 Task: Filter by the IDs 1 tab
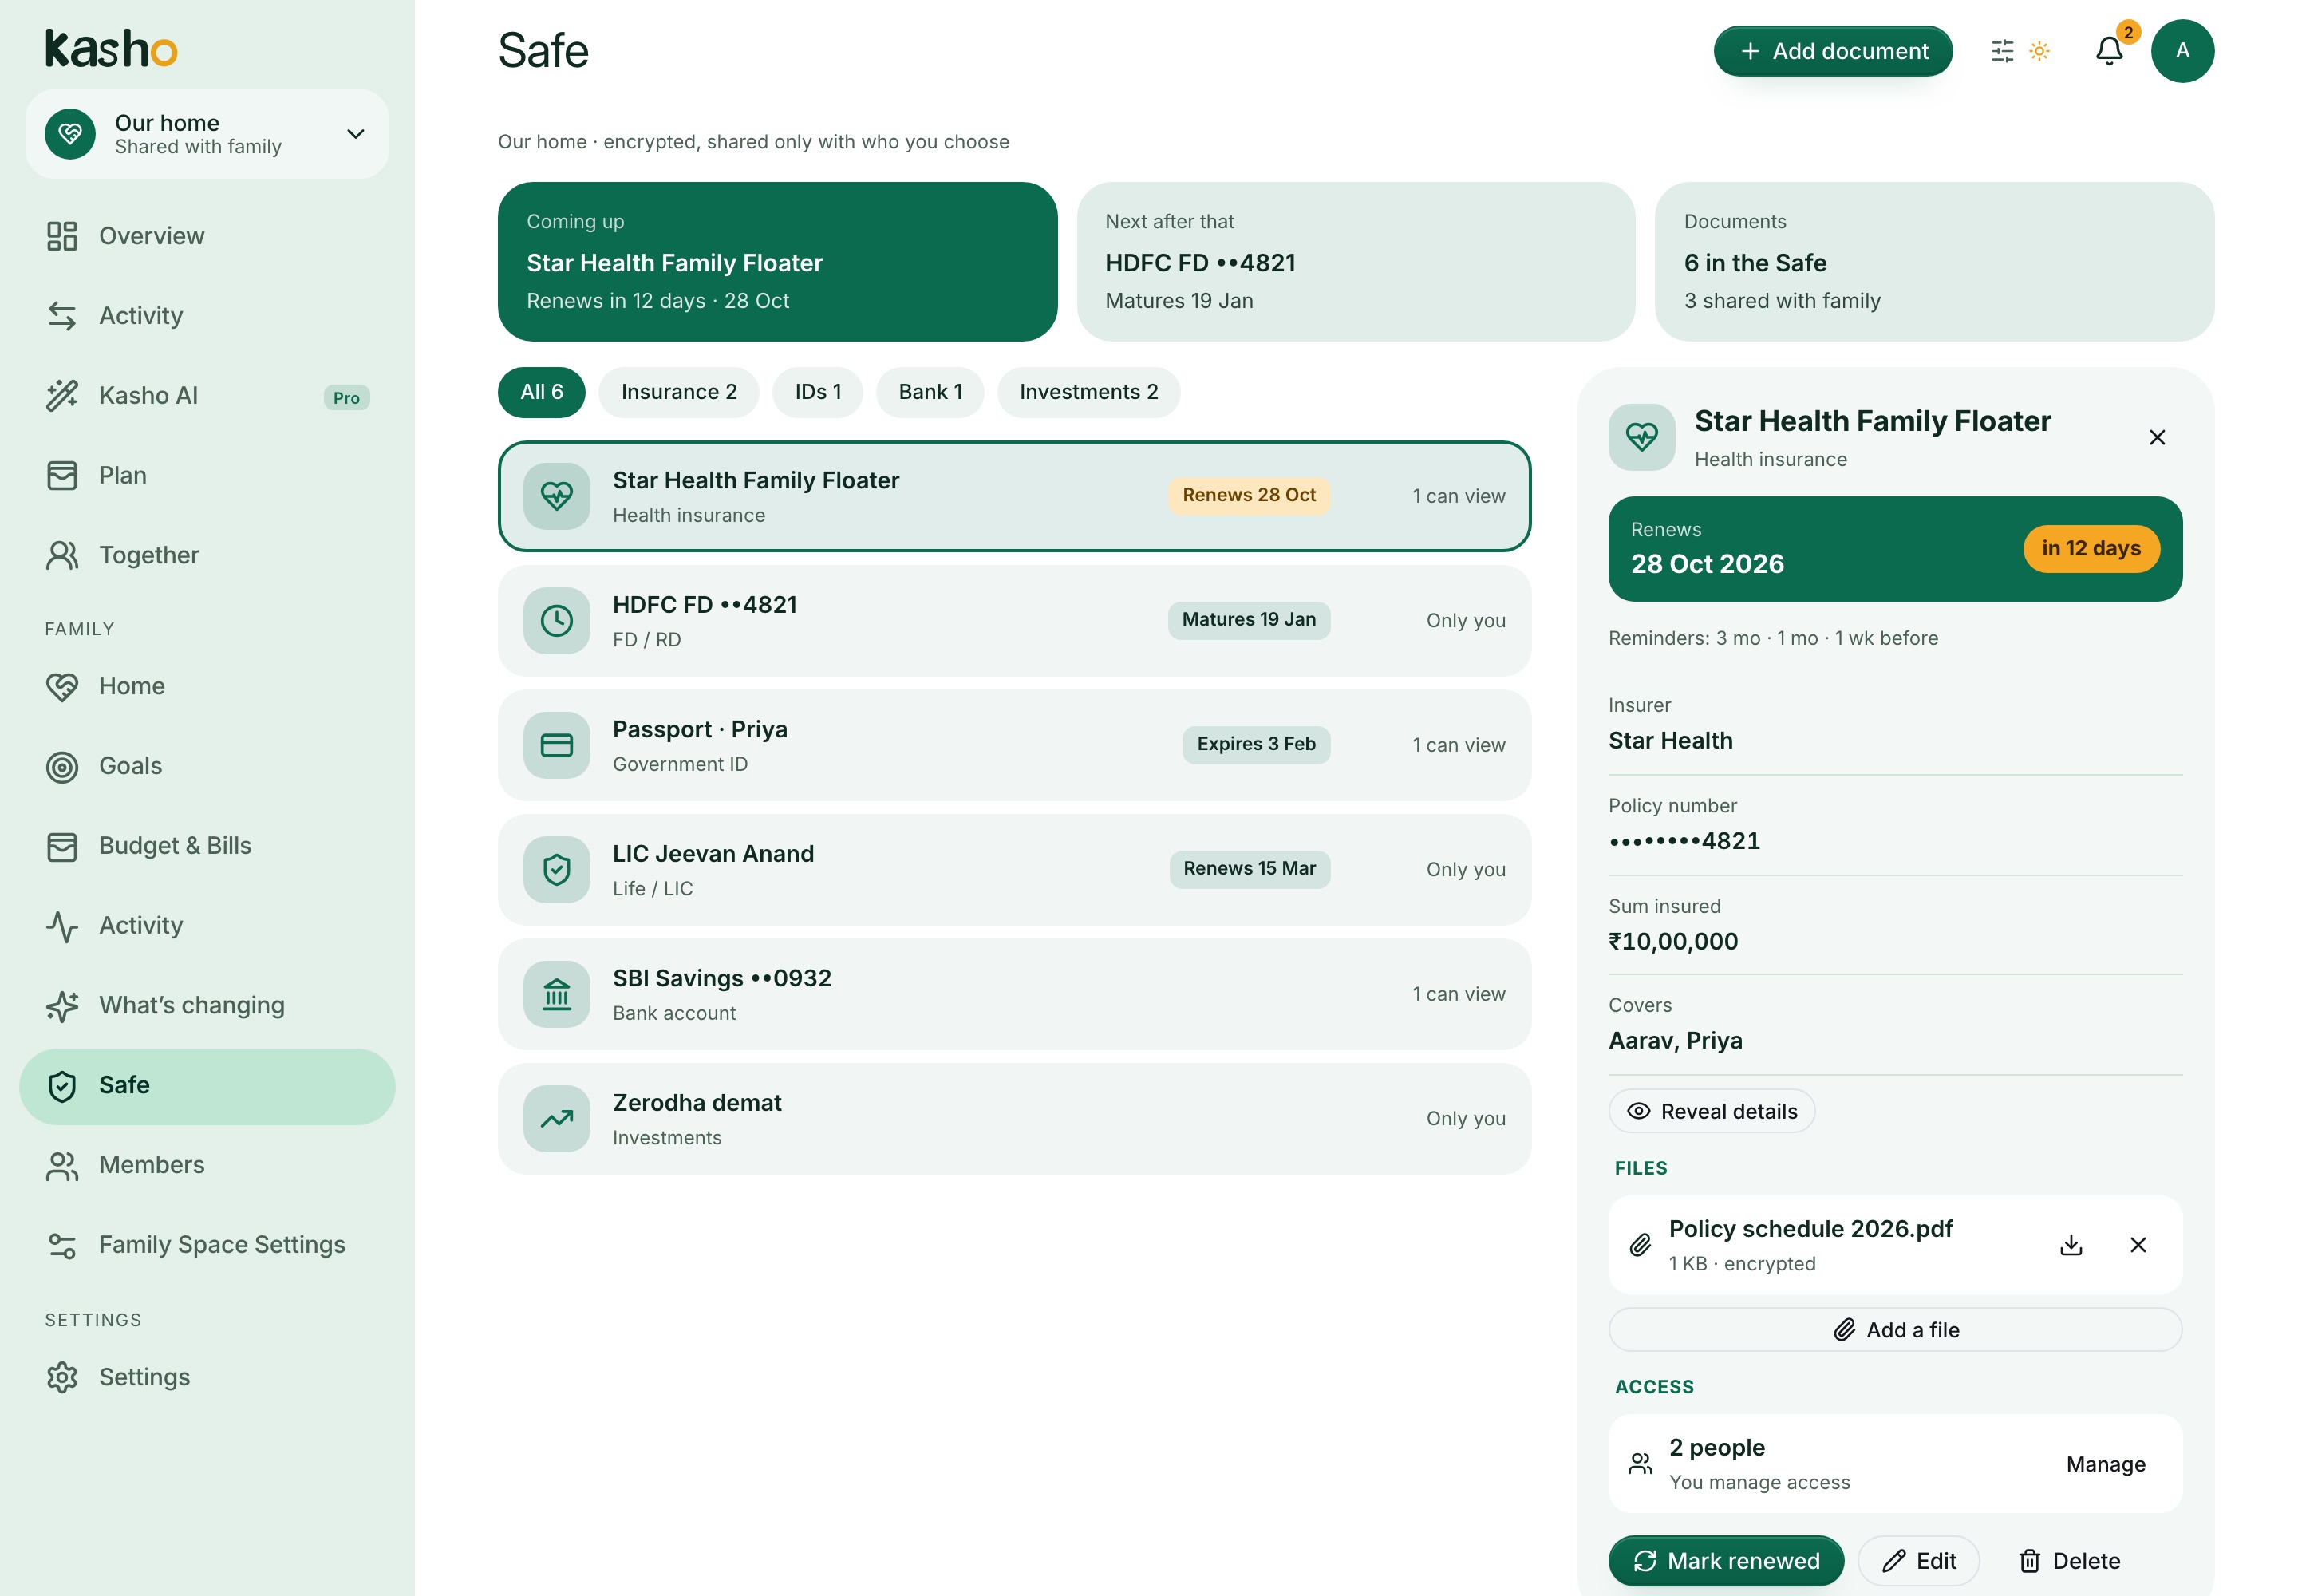[817, 392]
